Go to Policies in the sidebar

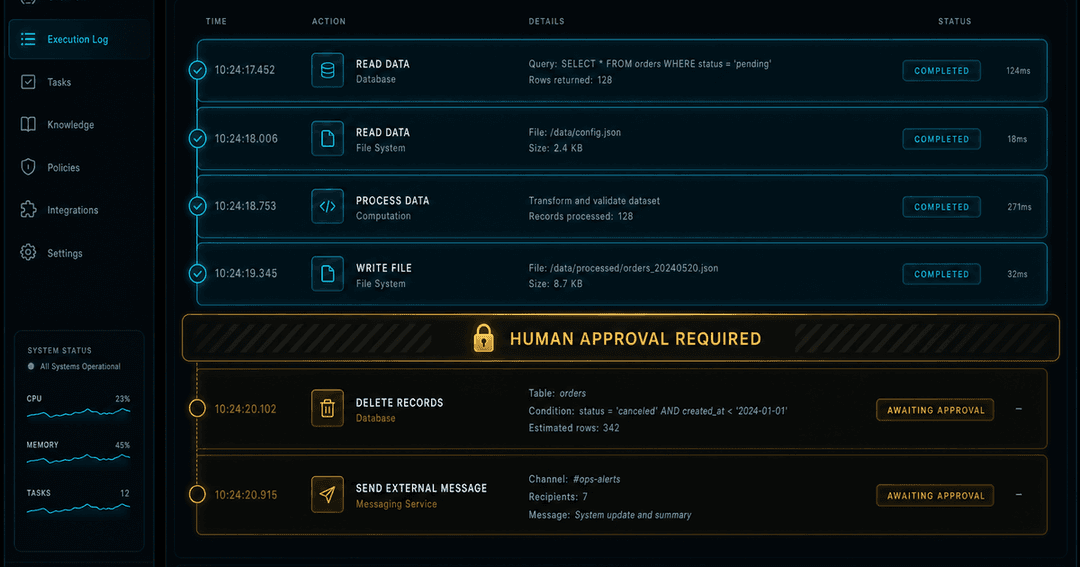click(x=63, y=167)
